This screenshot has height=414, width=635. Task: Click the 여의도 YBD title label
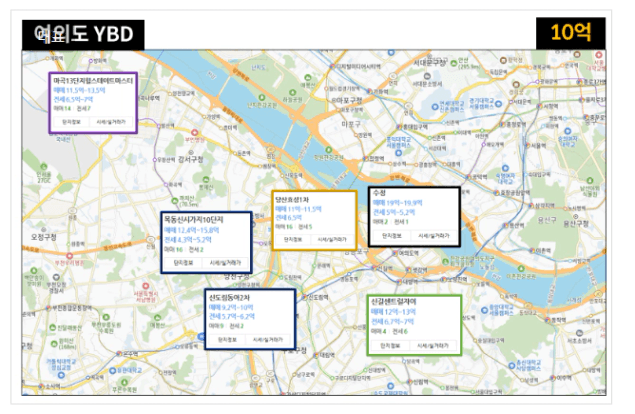click(83, 34)
